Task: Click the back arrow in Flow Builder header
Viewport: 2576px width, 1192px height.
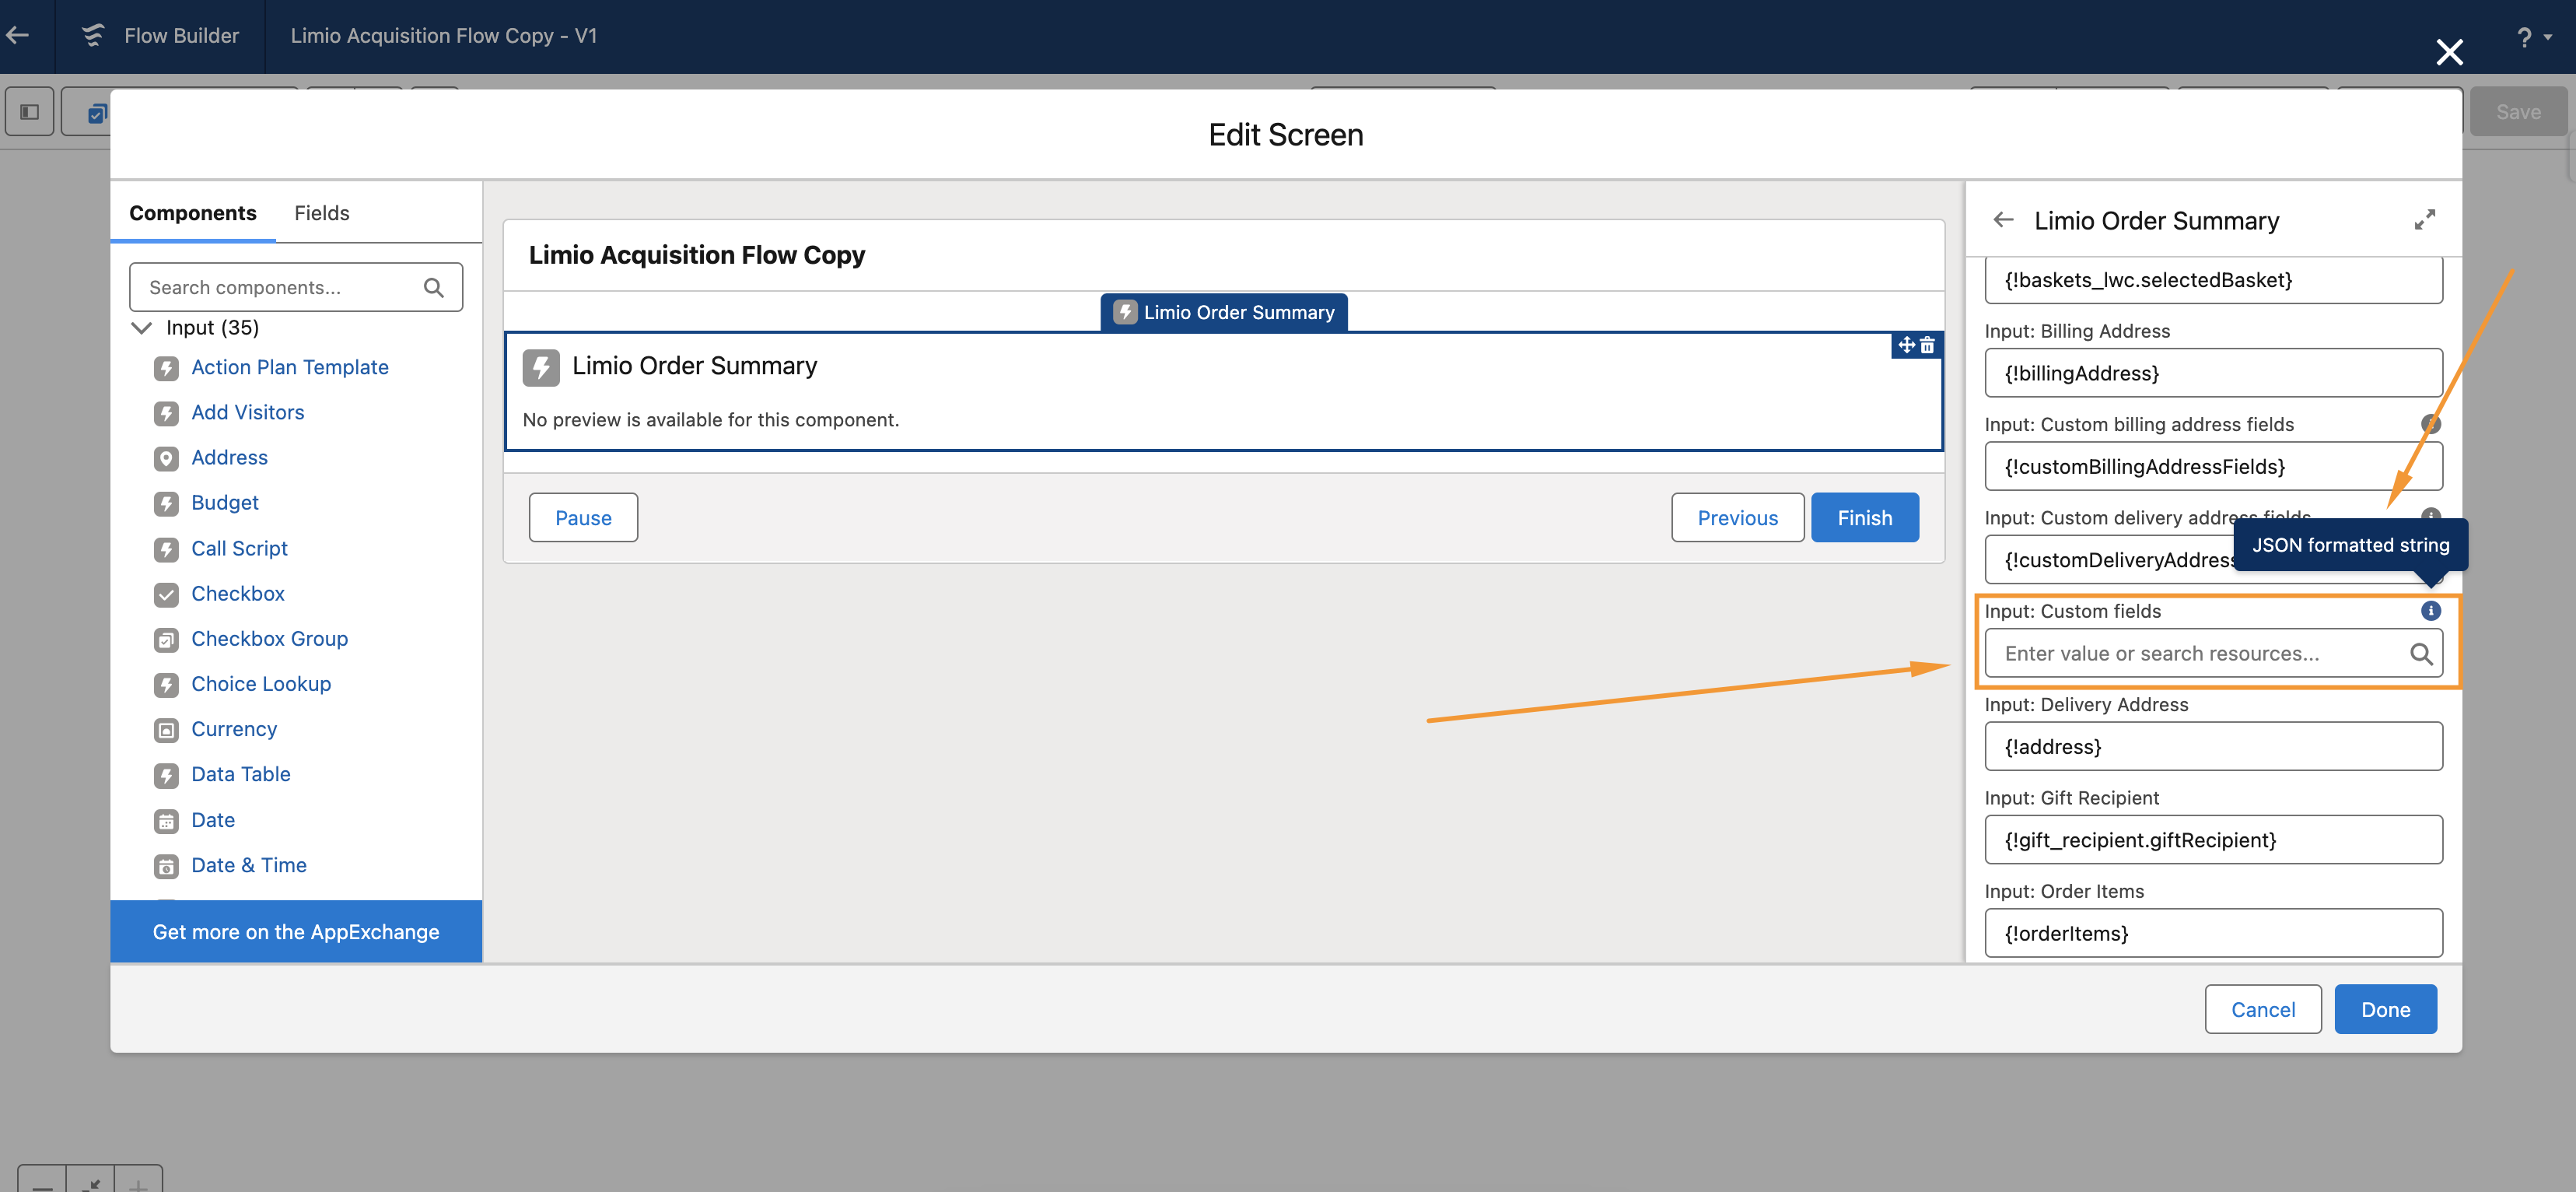Action: (17, 36)
